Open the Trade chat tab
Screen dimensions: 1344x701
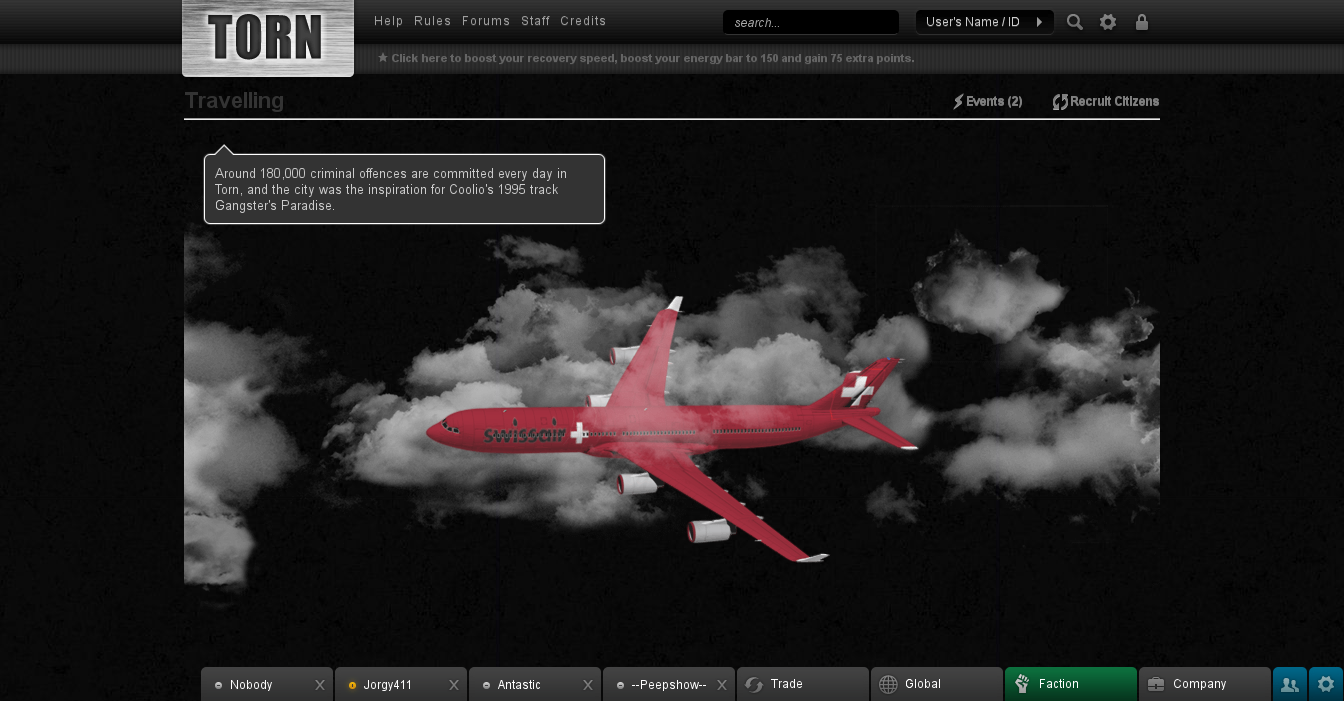tap(803, 684)
